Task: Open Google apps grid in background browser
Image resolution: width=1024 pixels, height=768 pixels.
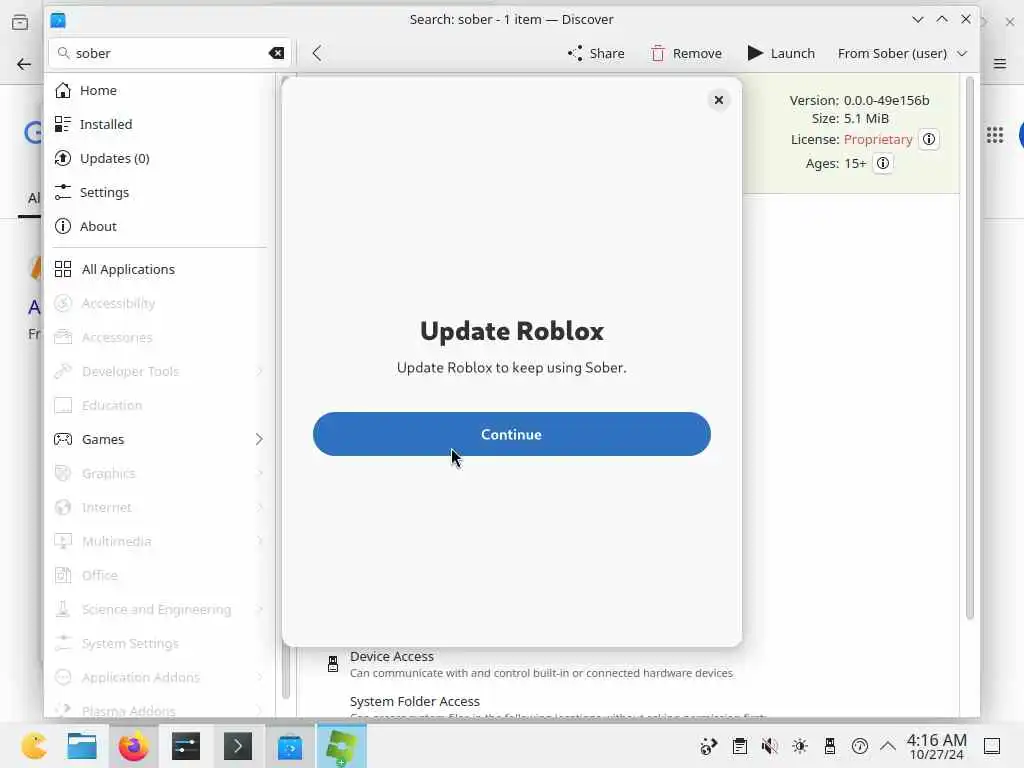Action: [995, 135]
